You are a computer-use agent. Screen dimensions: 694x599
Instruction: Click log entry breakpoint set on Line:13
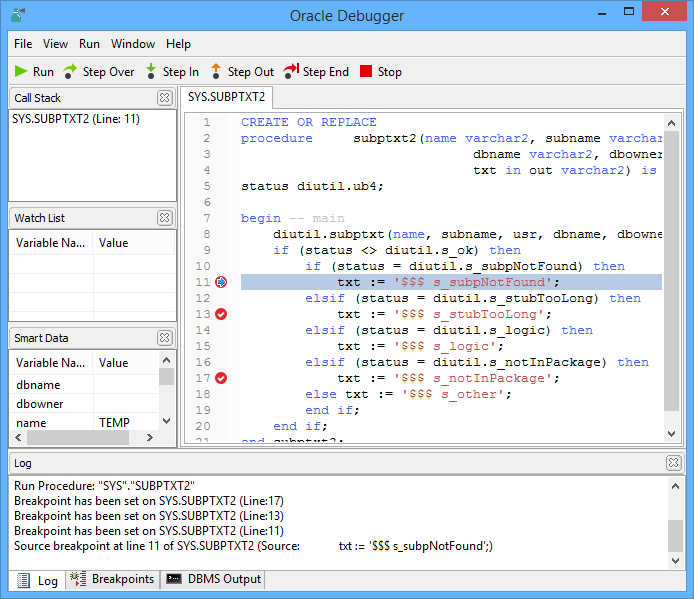click(149, 516)
